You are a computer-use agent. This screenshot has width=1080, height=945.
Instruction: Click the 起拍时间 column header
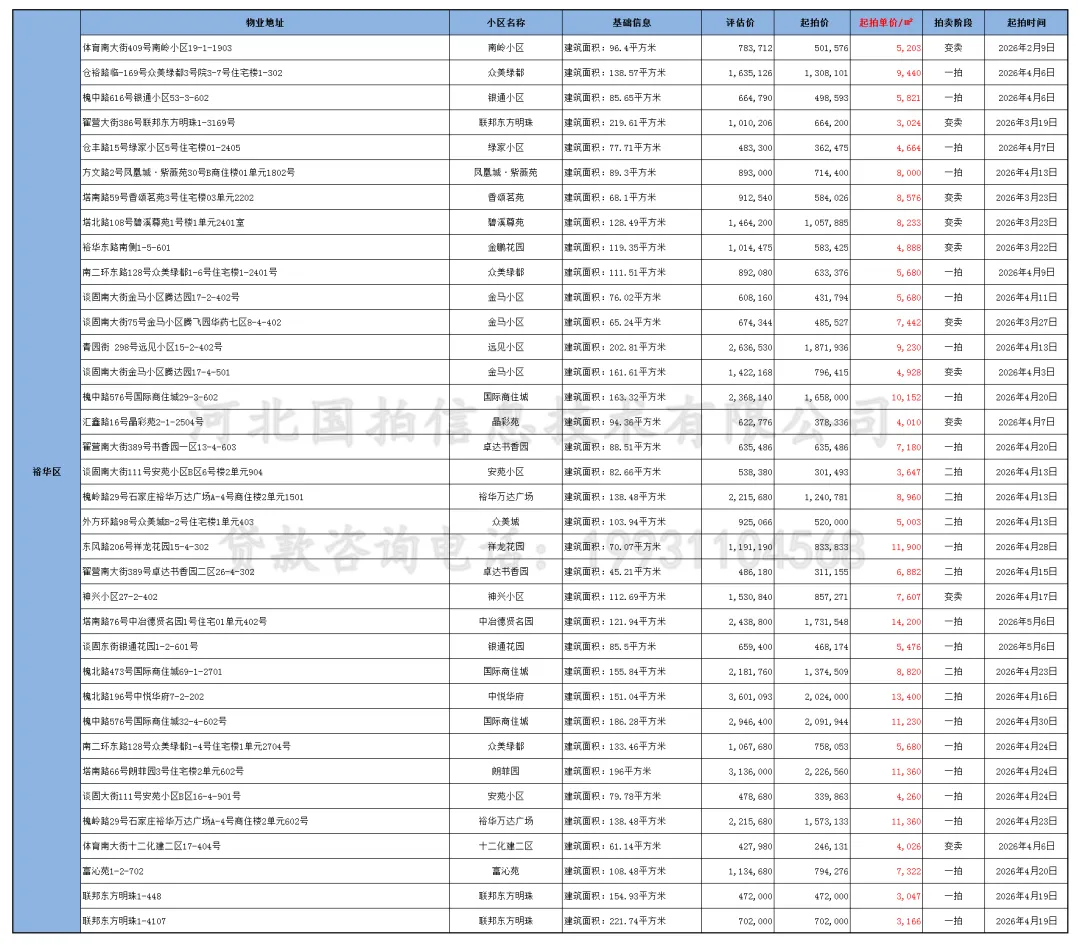1026,23
